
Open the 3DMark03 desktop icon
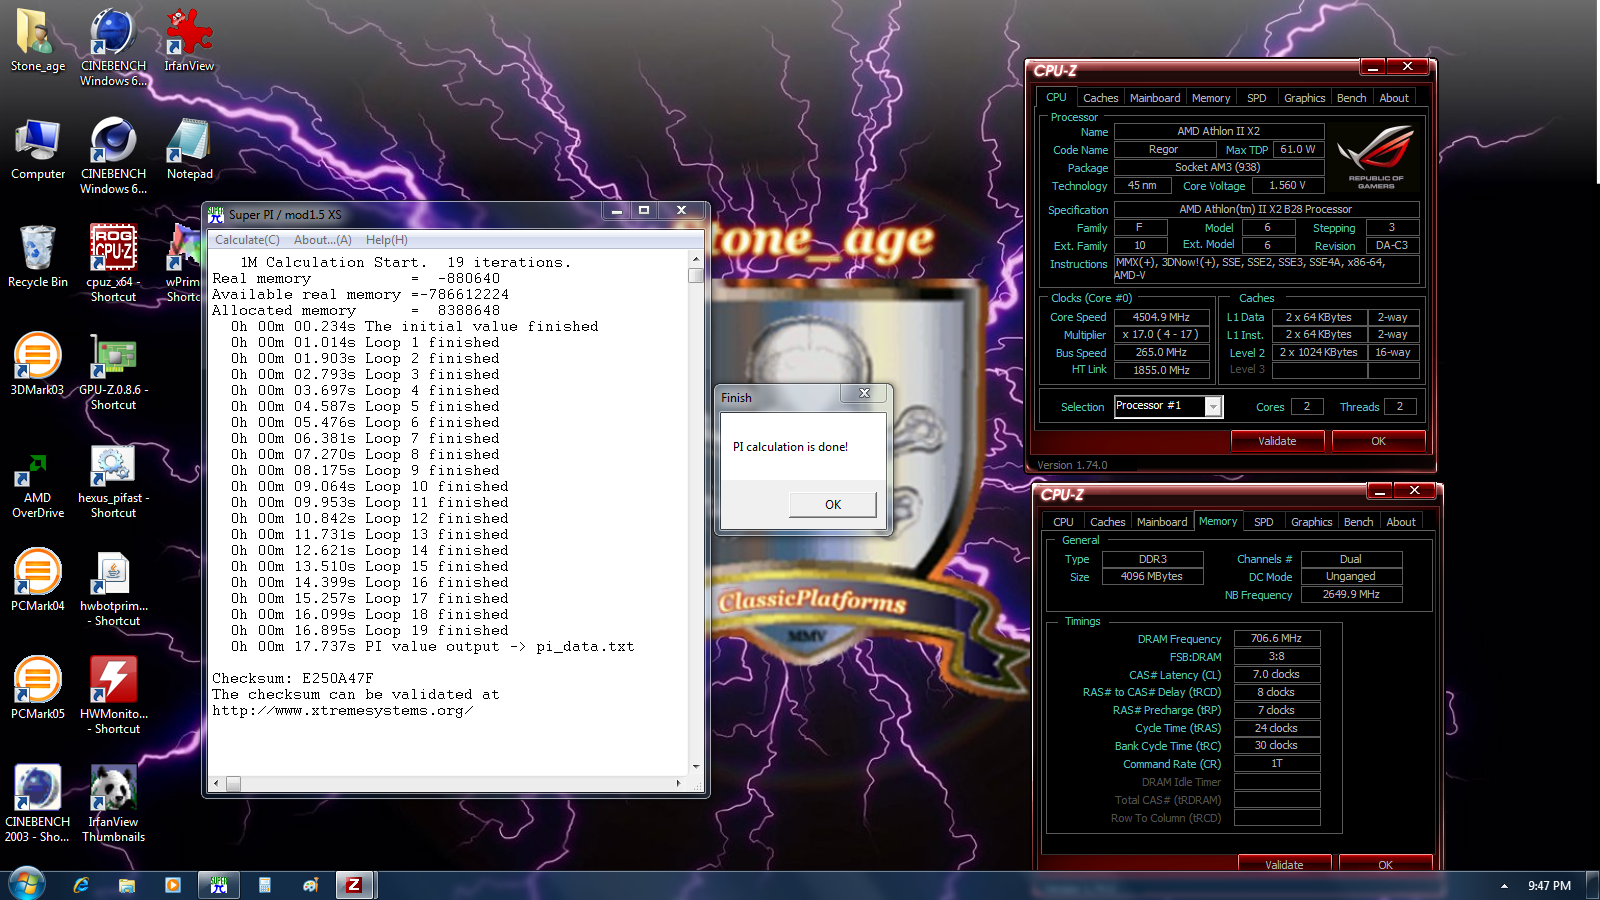coord(37,365)
